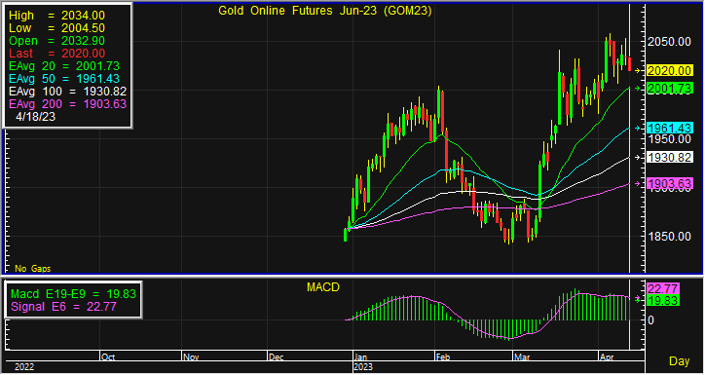Select EAvg 100 = 1930.82 legend entry

click(67, 91)
